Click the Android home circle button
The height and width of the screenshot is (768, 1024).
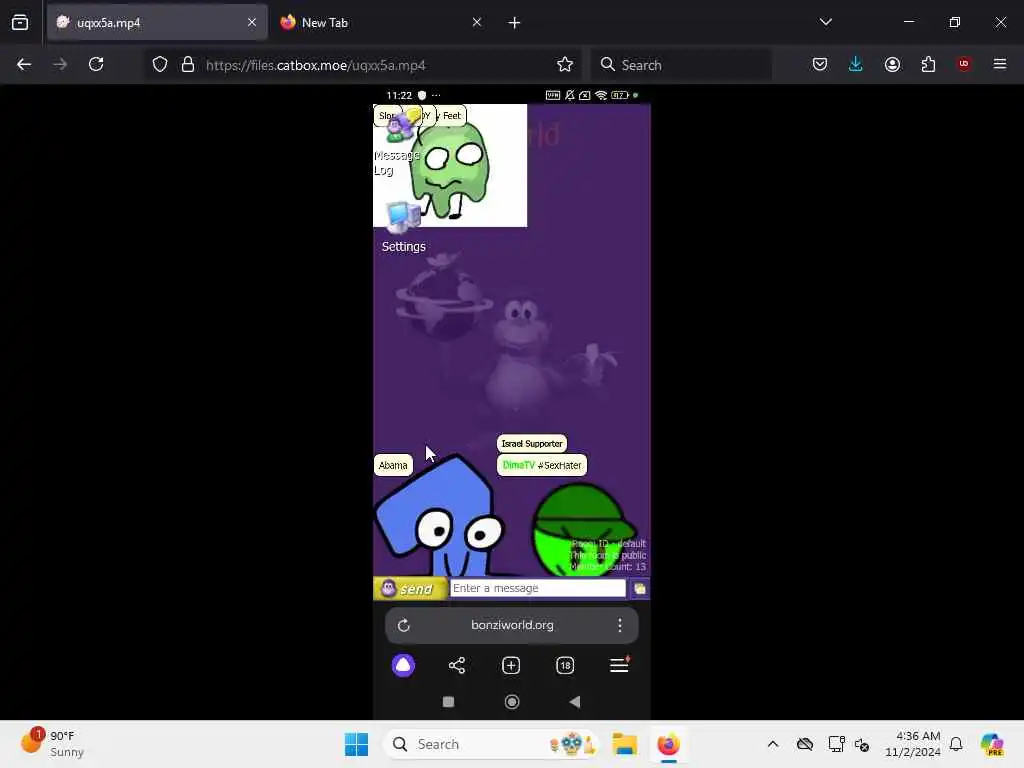(512, 702)
